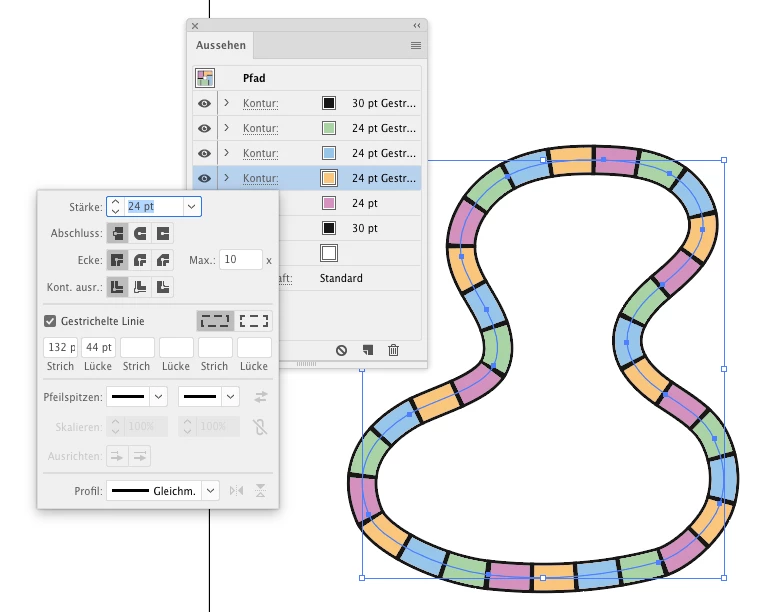
Task: Expand the green Kontur row
Action: coord(226,128)
